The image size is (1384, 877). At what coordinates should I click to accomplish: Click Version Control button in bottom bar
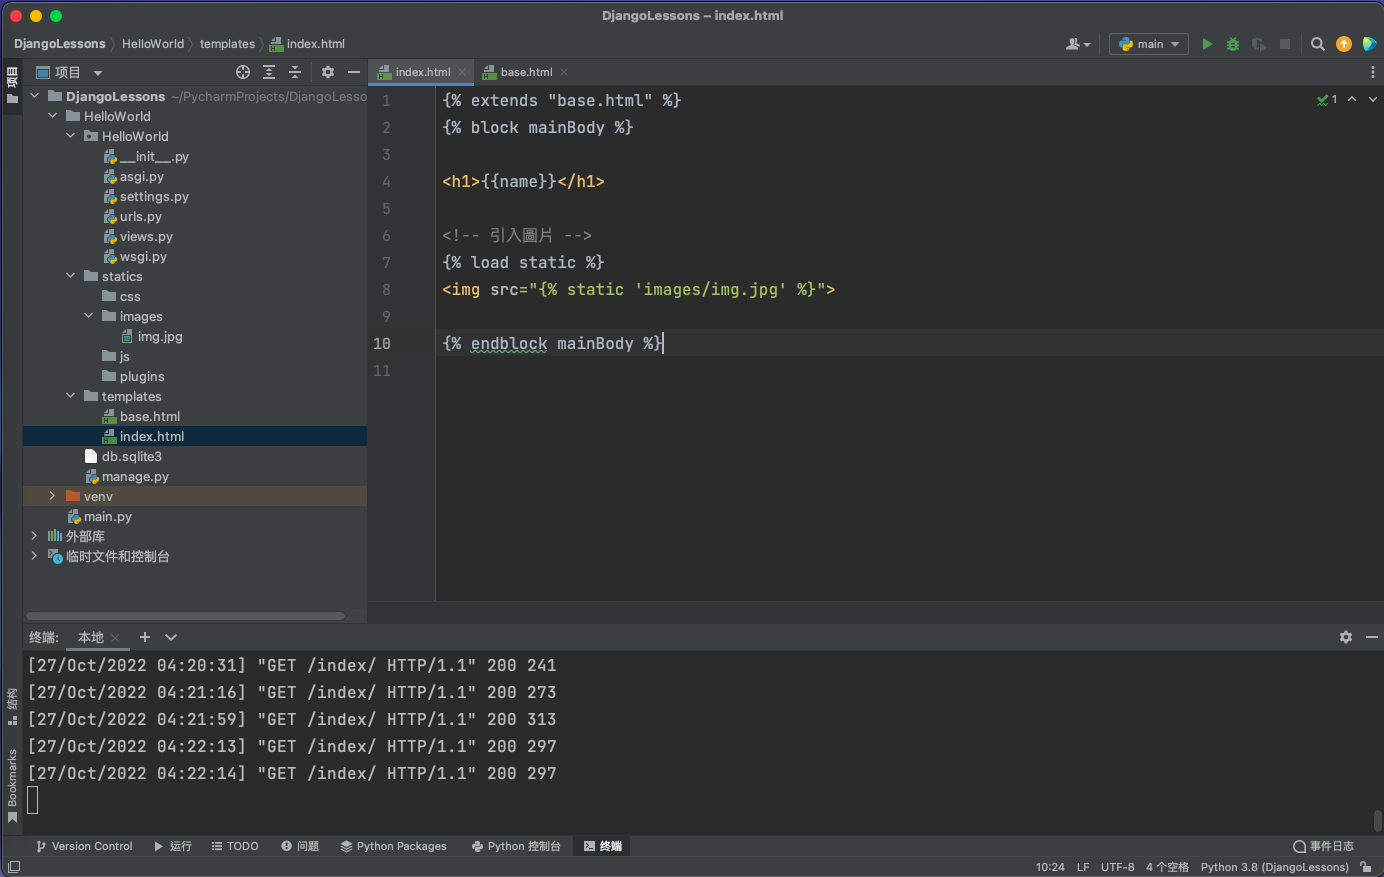[84, 846]
